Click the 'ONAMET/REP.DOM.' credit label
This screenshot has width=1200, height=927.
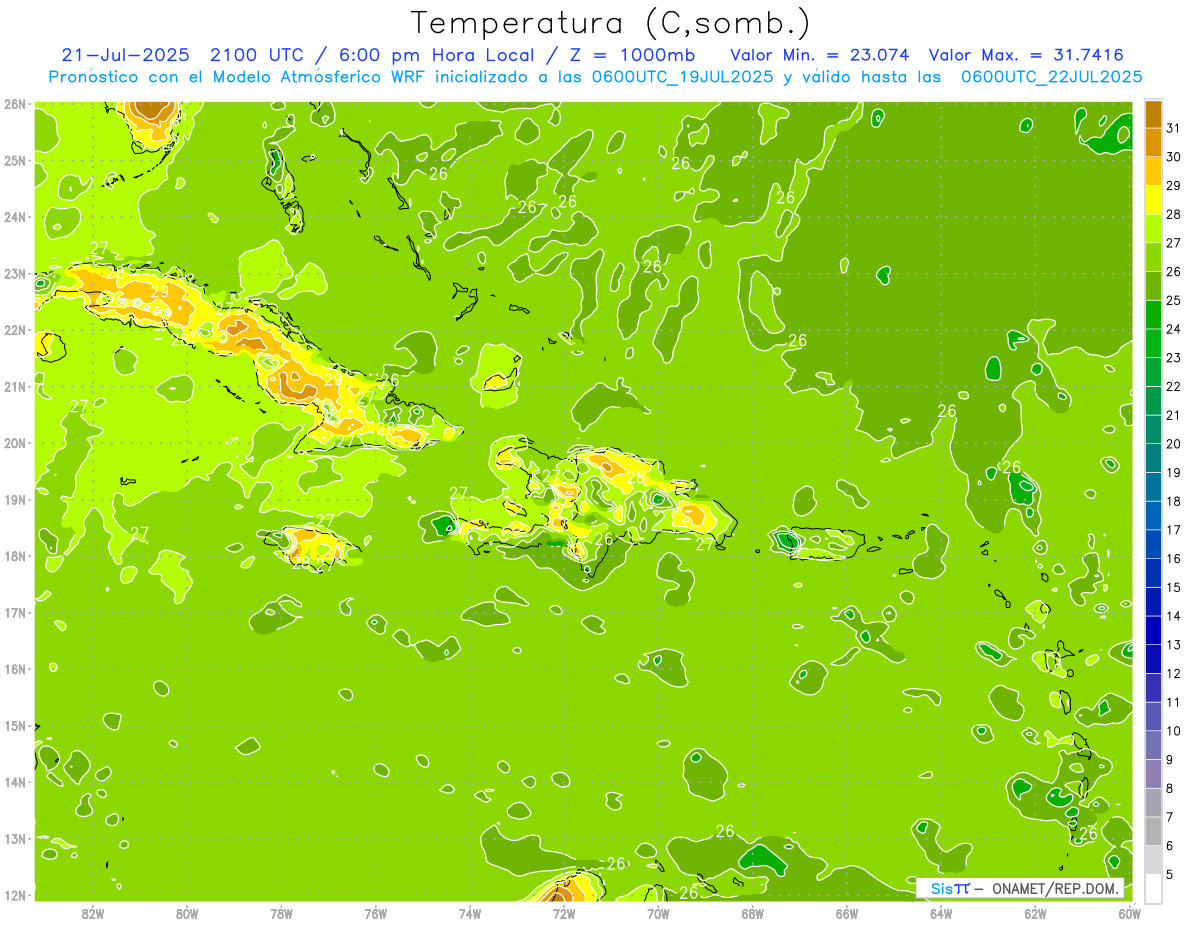pyautogui.click(x=1056, y=888)
